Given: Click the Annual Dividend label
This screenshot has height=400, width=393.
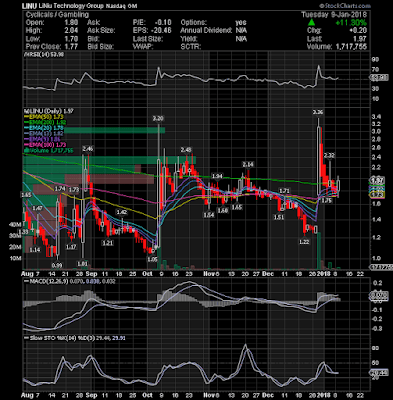Looking at the screenshot, I should point(206,31).
